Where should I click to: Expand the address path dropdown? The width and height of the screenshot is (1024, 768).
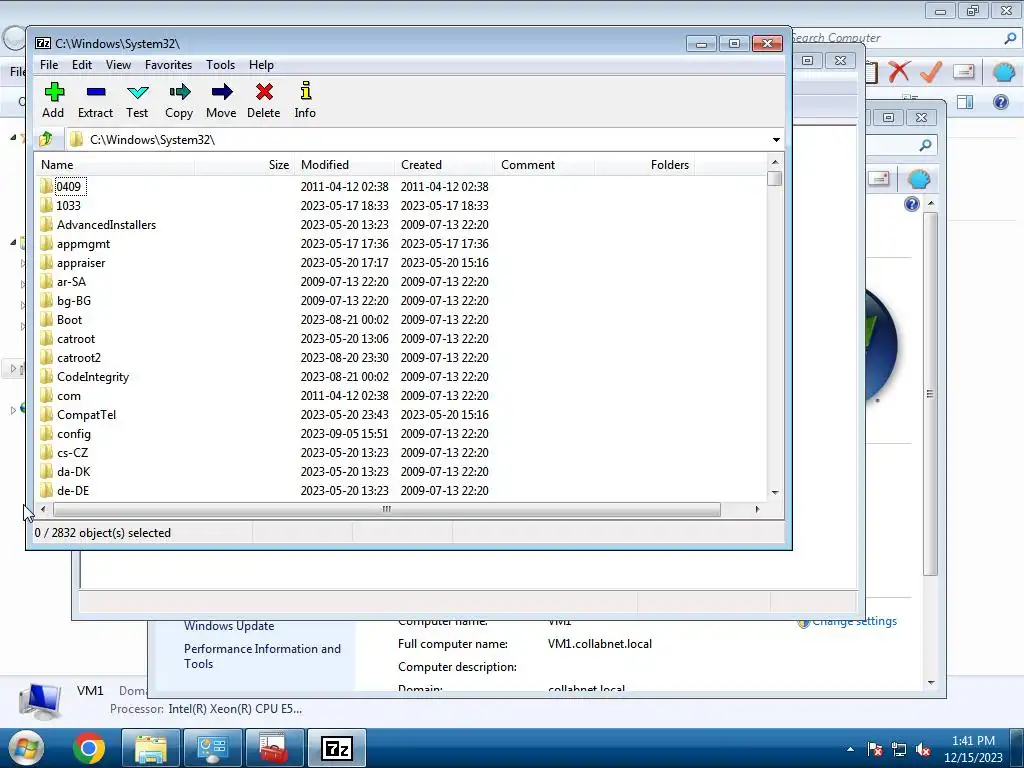pyautogui.click(x=776, y=140)
